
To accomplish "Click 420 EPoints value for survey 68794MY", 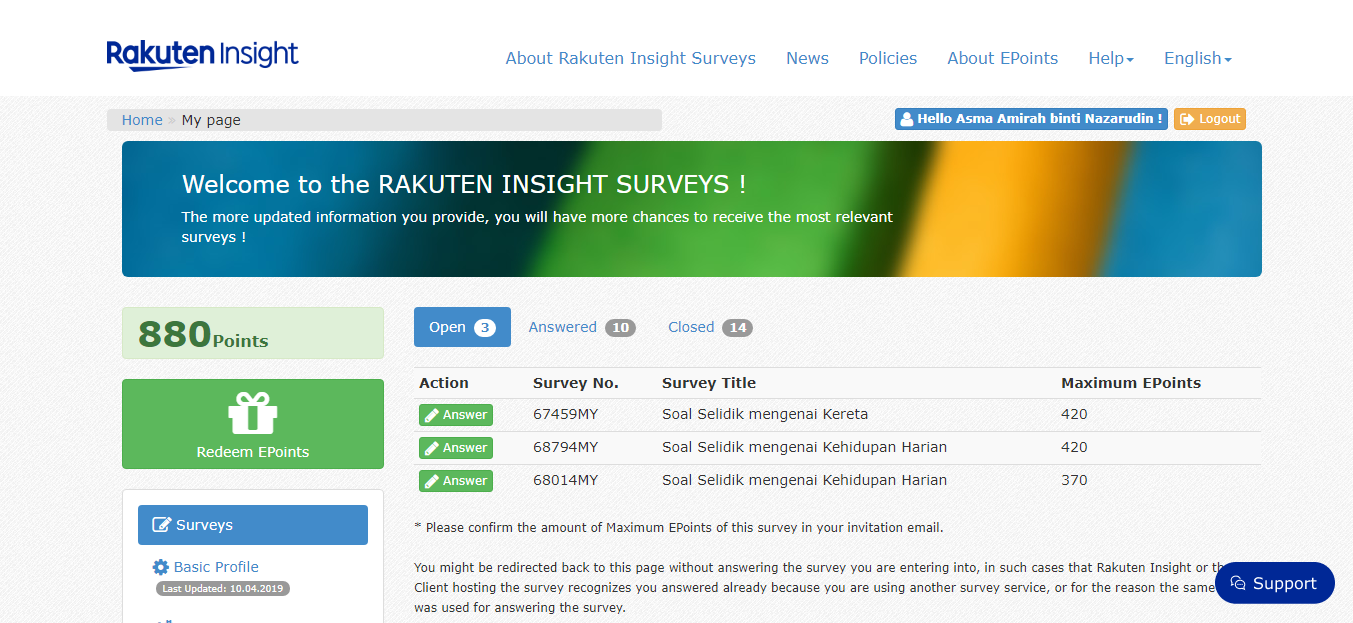I will 1074,447.
